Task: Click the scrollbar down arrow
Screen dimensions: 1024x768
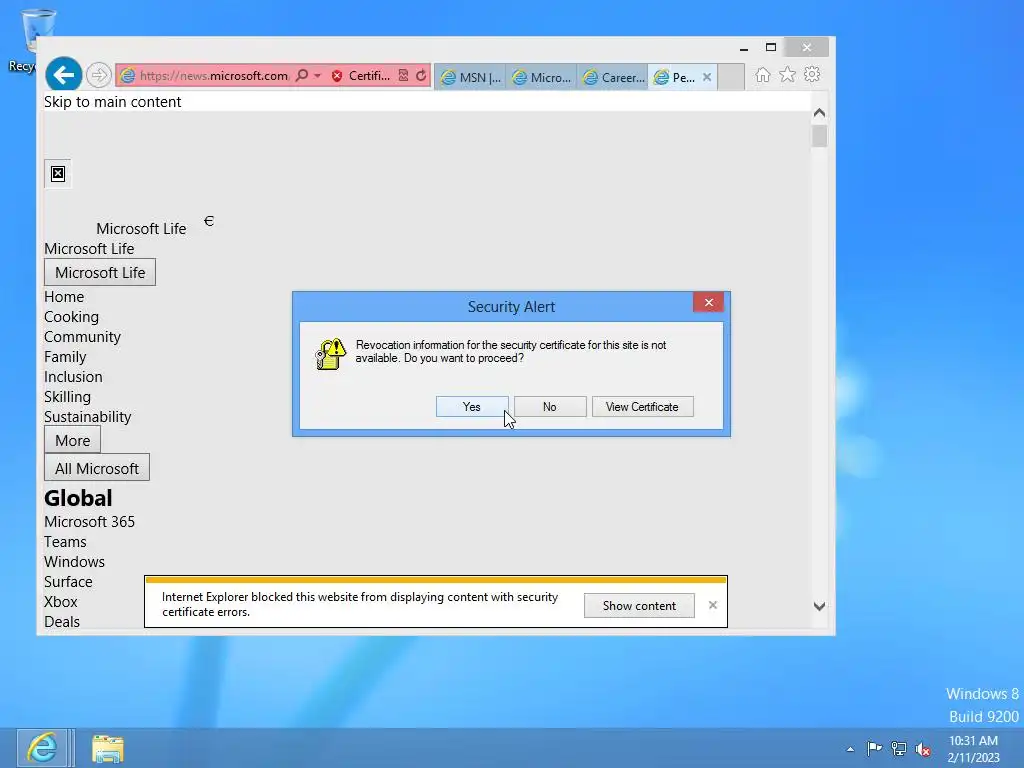Action: pyautogui.click(x=819, y=607)
